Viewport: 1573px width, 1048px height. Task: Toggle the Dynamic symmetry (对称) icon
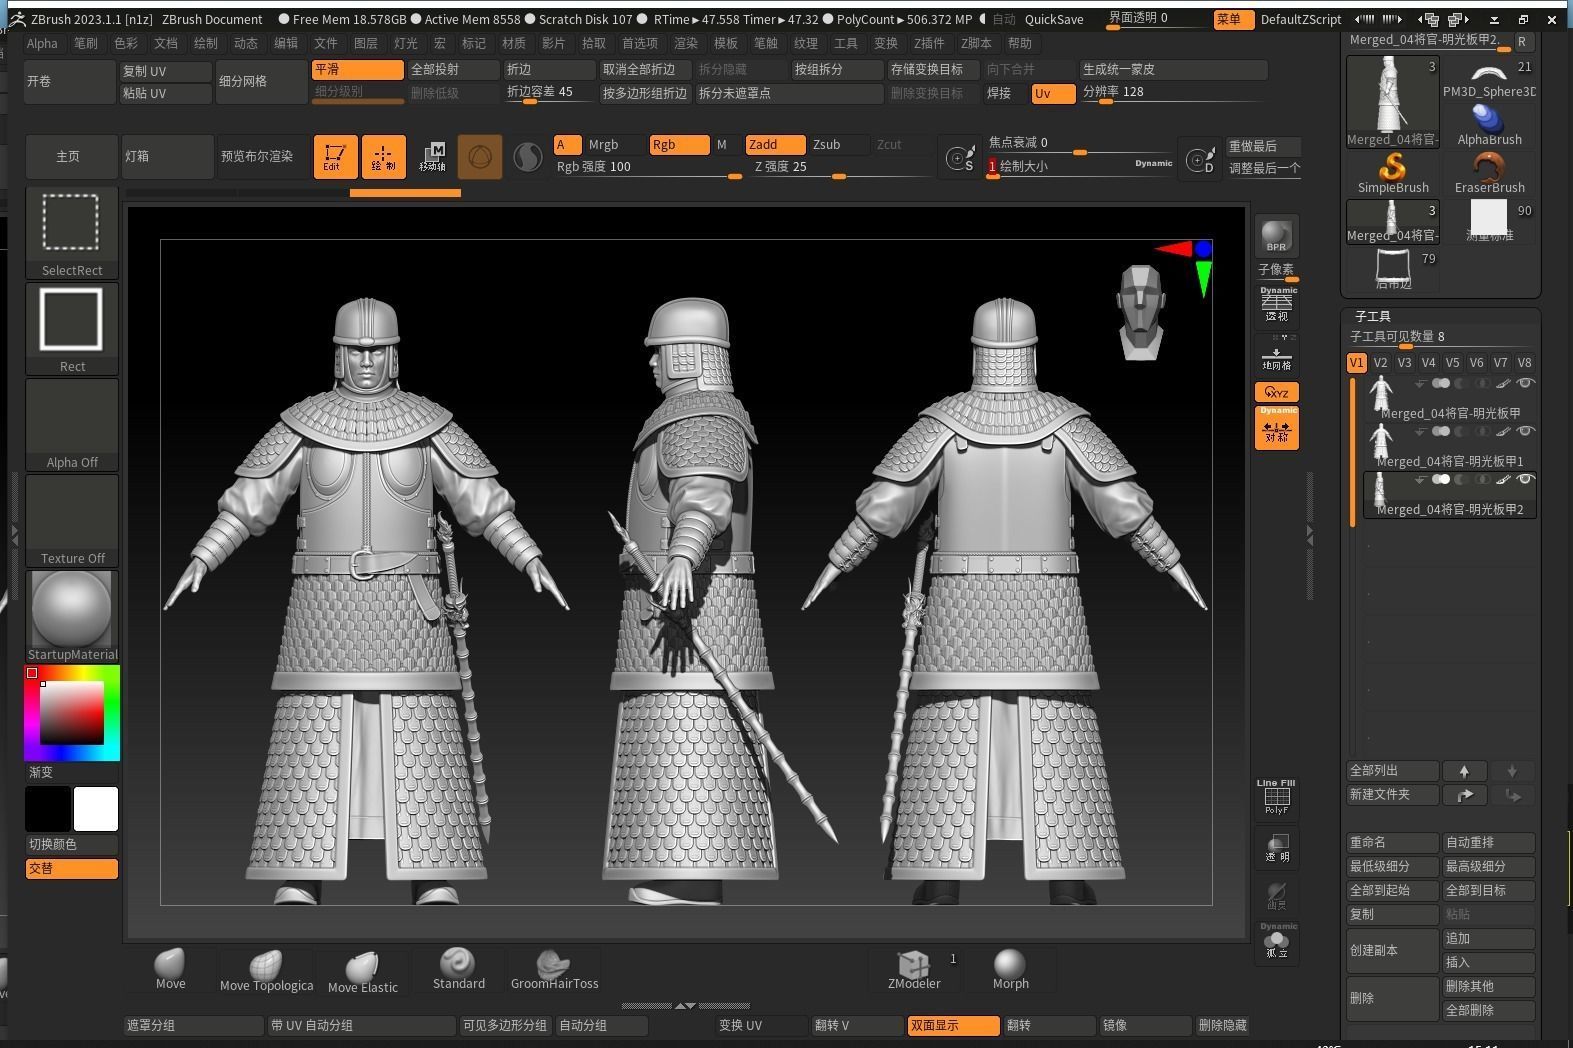pyautogui.click(x=1277, y=427)
